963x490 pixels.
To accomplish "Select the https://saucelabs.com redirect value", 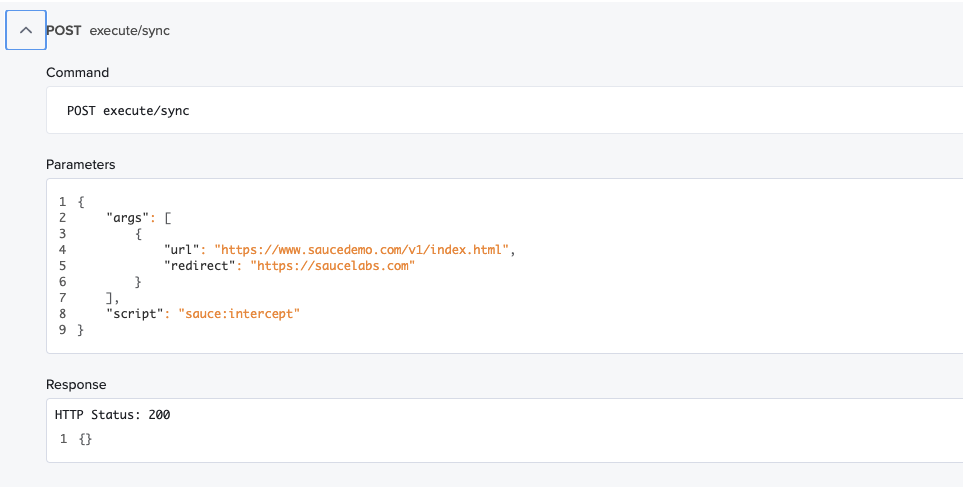I will coord(333,266).
